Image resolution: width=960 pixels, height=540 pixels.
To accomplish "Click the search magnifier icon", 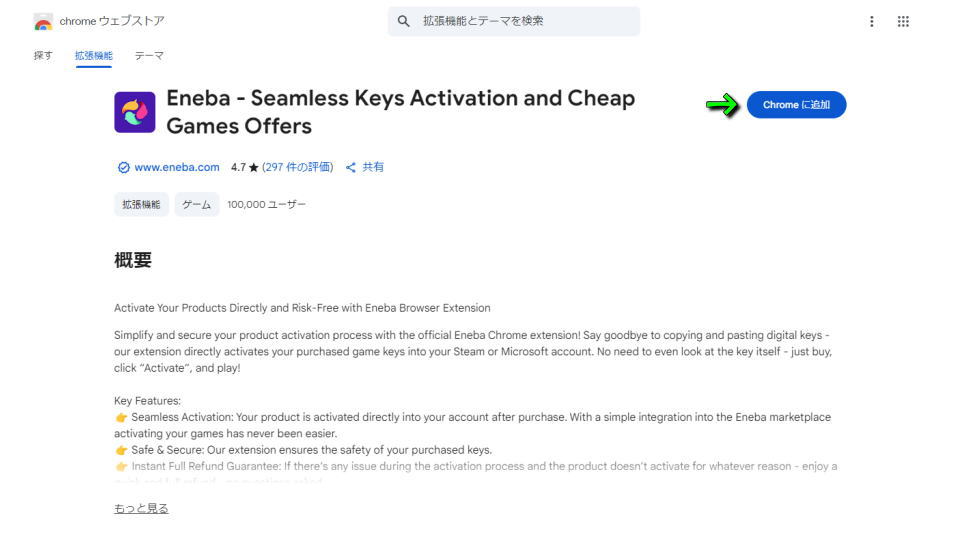I will 403,21.
